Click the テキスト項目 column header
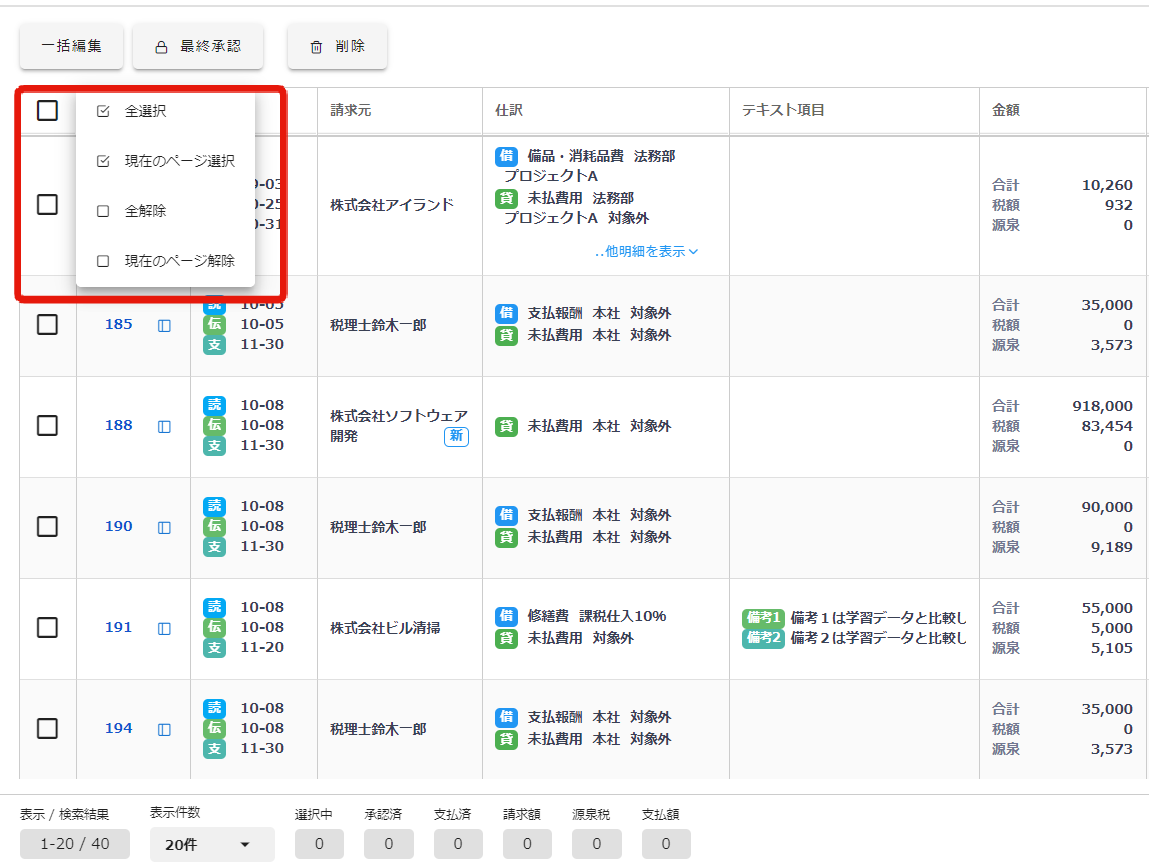1149x864 pixels. point(783,111)
